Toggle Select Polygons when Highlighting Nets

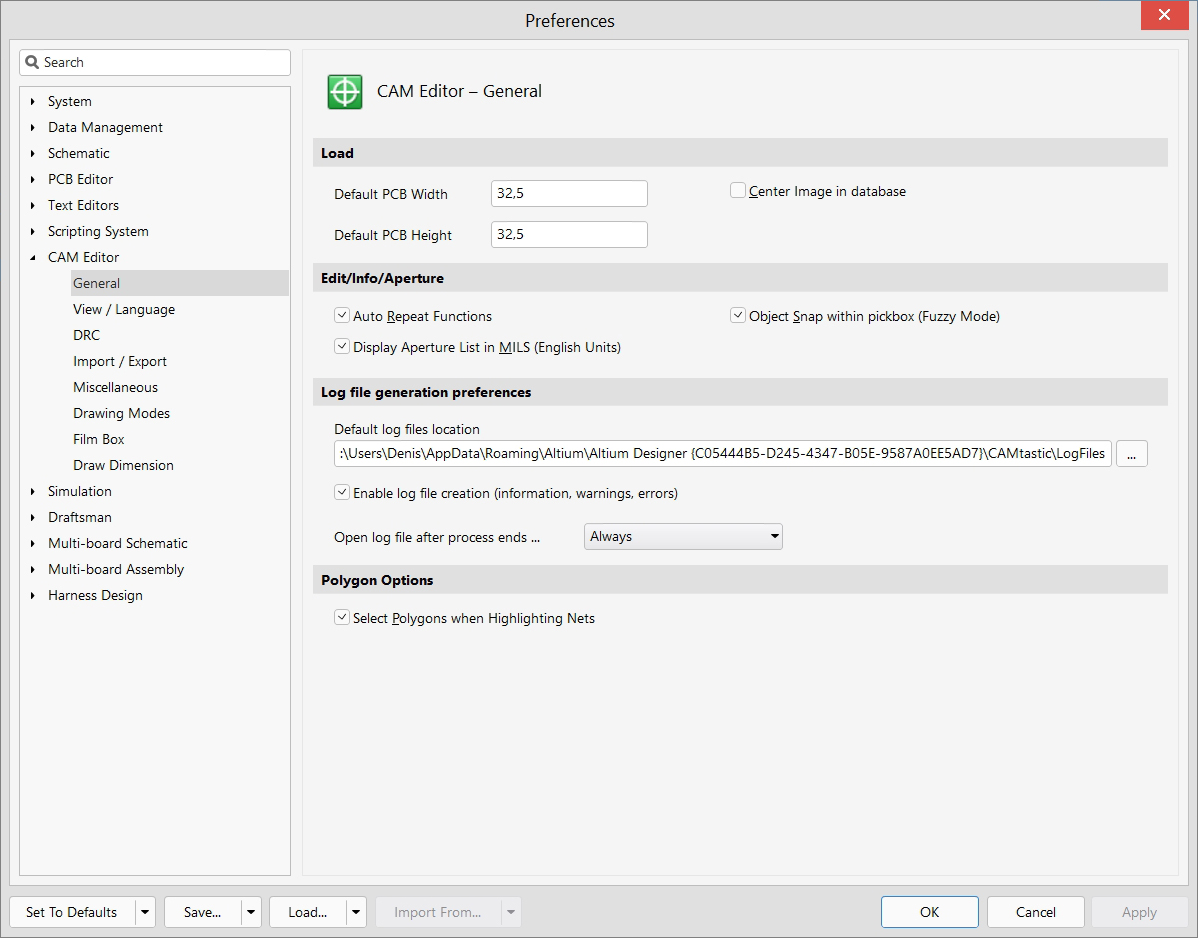(342, 617)
